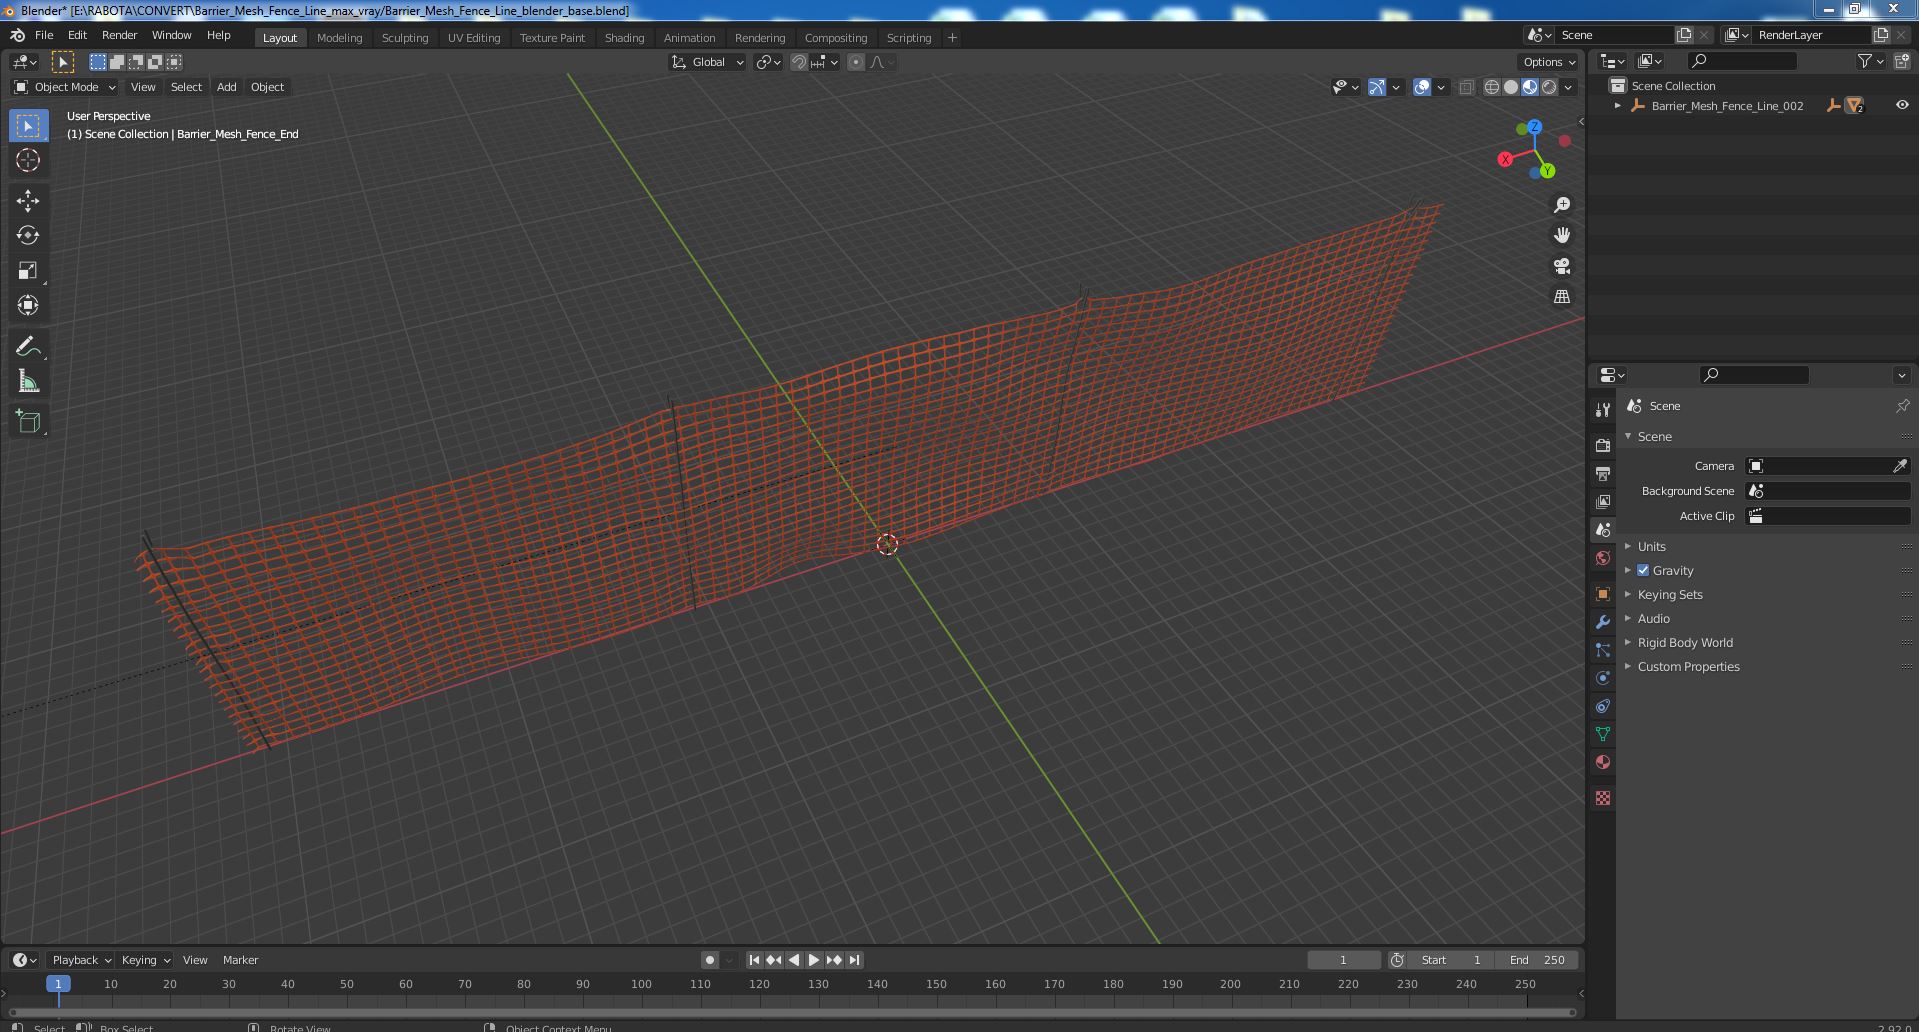Click Marker in the timeline header
Viewport: 1919px width, 1032px height.
click(240, 960)
